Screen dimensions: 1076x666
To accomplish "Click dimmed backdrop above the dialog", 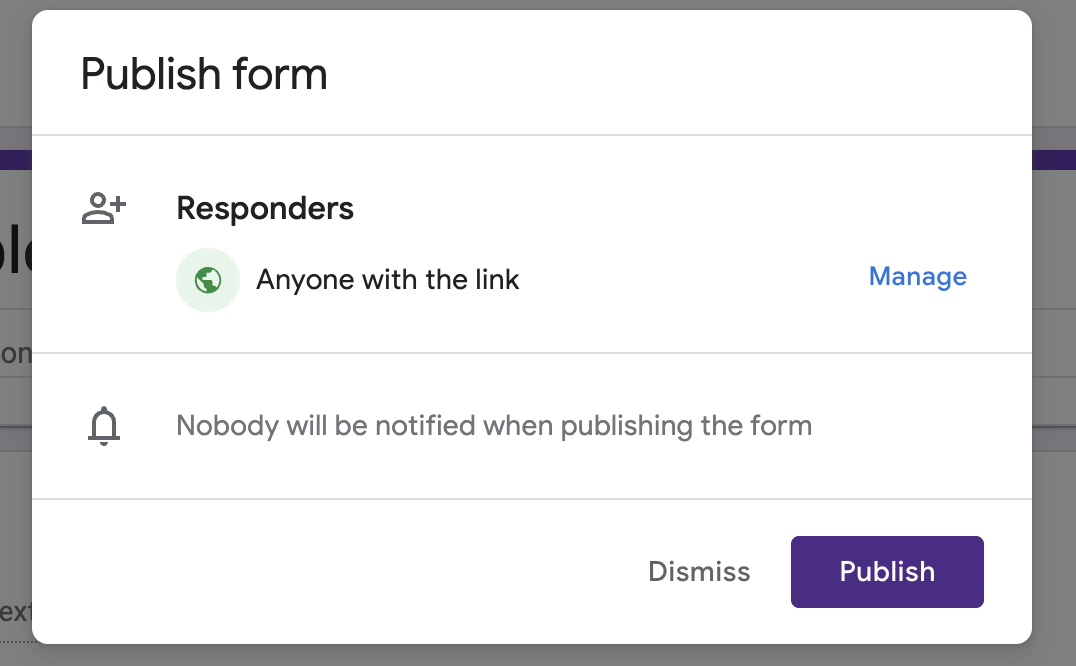I will click(538, 4).
